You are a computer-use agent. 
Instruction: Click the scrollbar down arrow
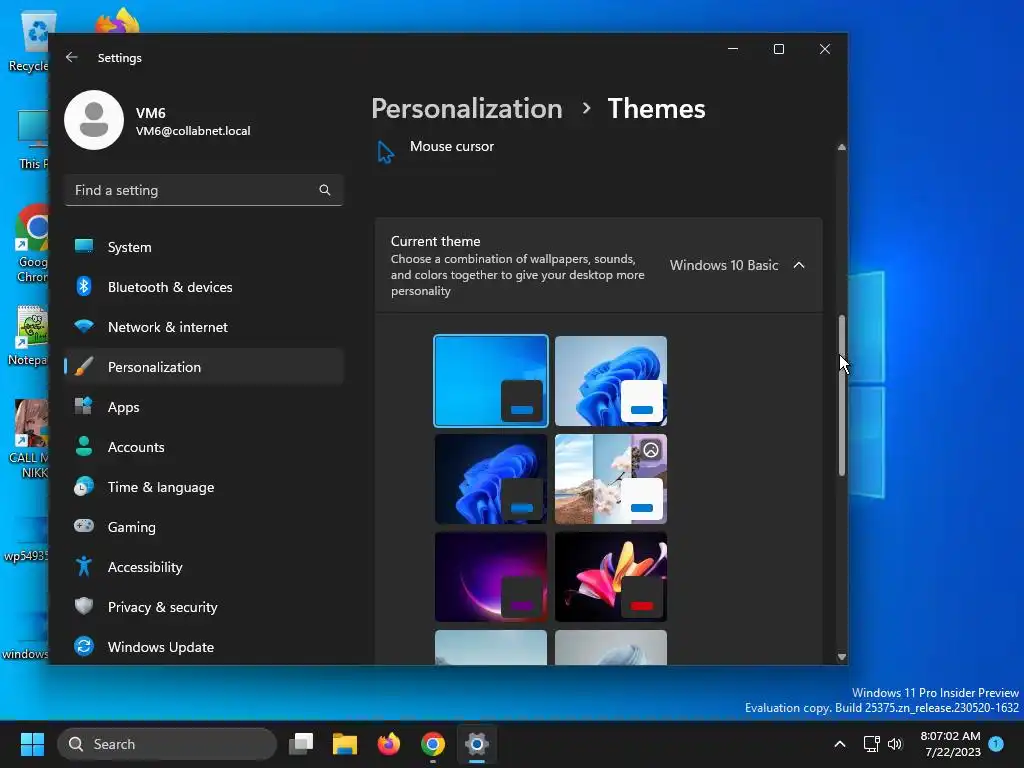[x=842, y=657]
